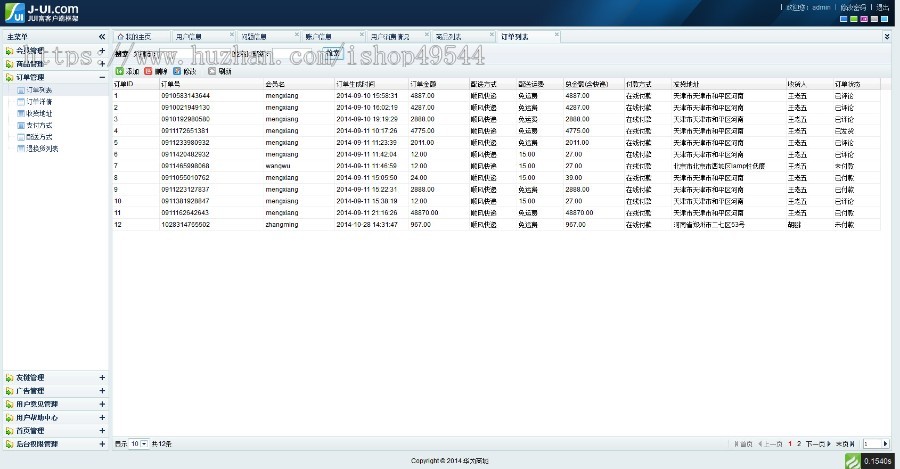900x469 pixels.
Task: Click the folder icon of 广告管理
Action: [9, 391]
